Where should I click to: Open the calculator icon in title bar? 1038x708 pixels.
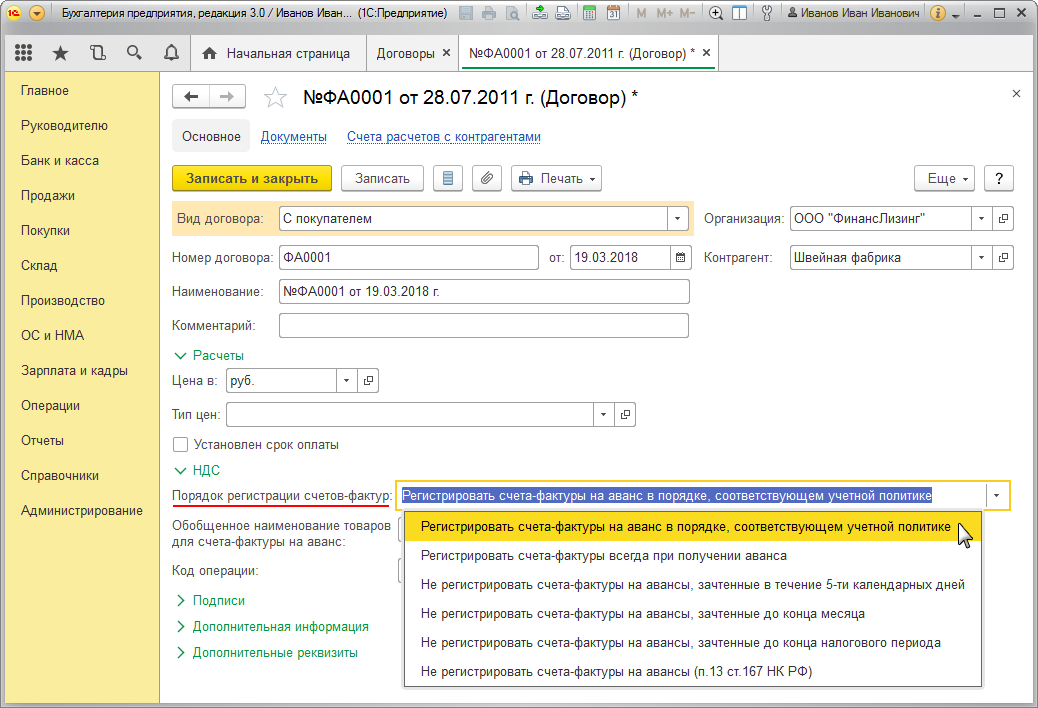pos(589,13)
